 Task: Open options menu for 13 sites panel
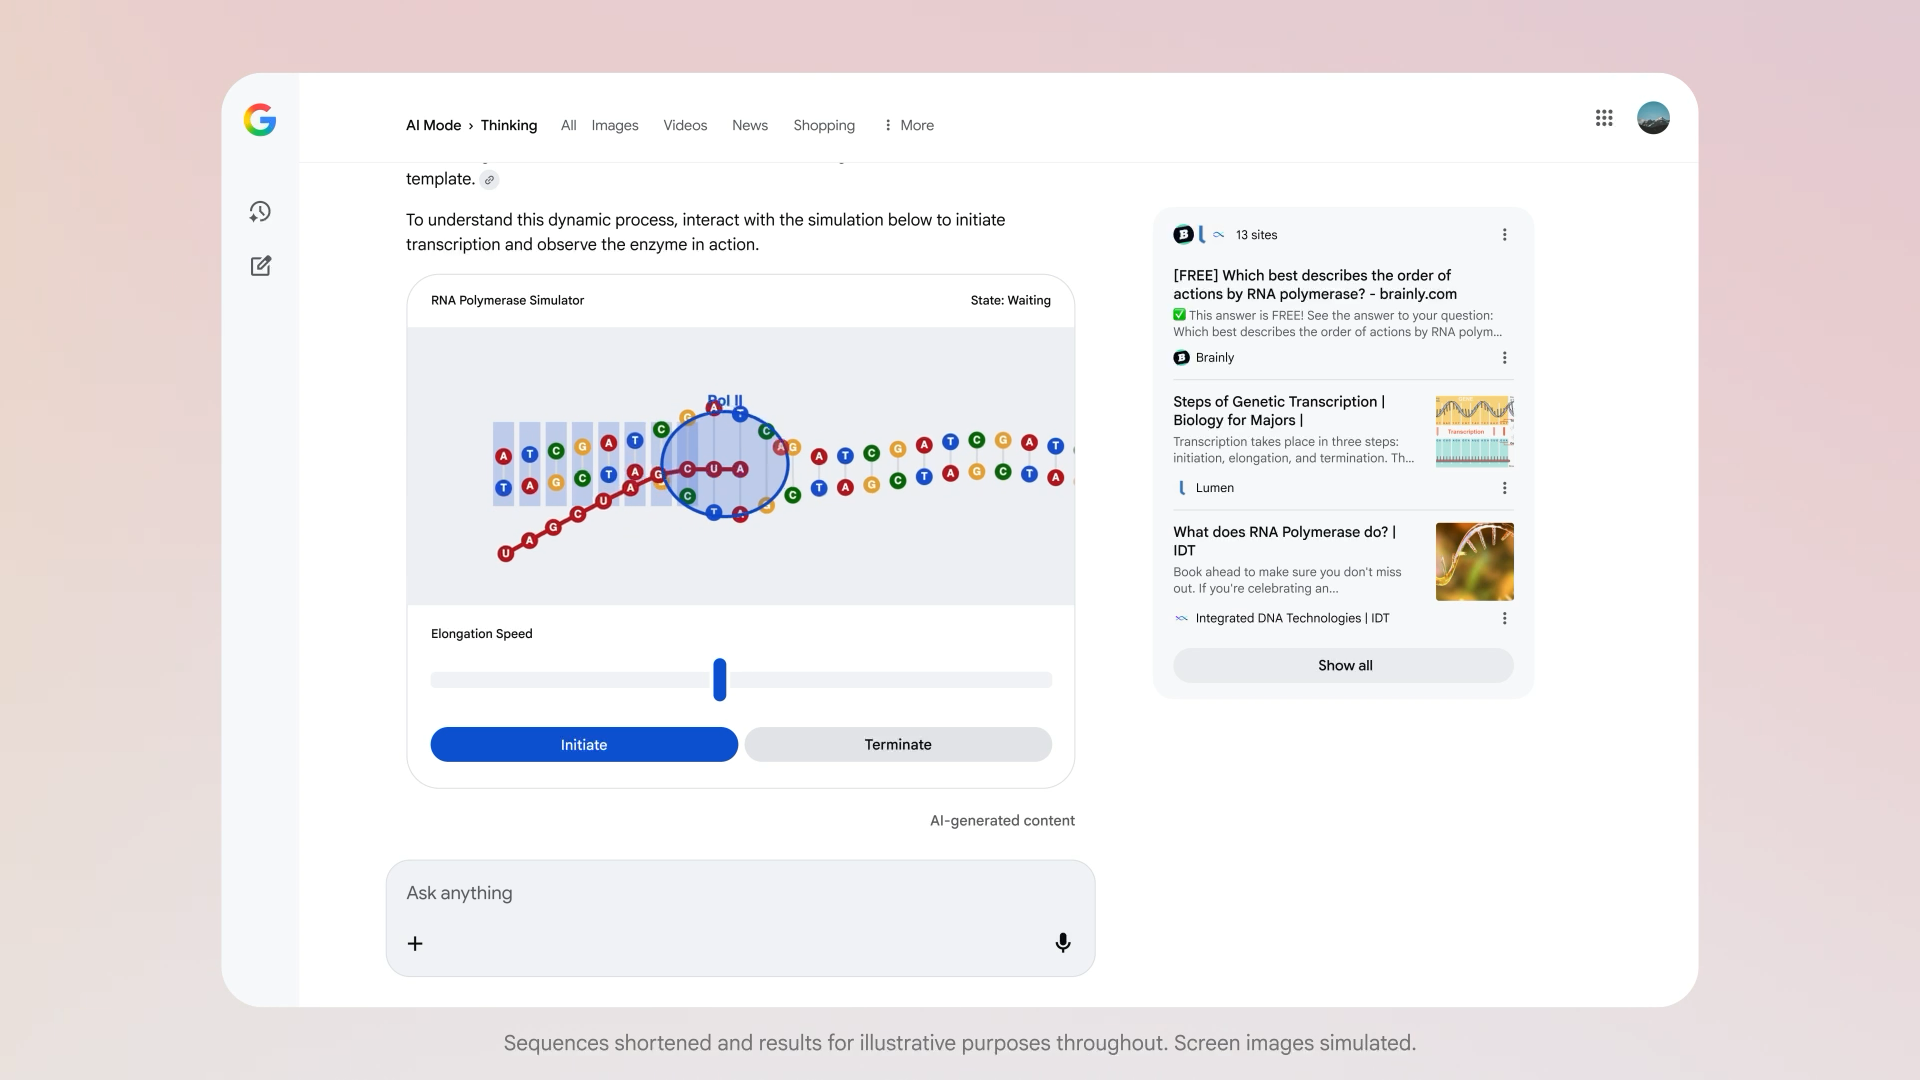[1504, 235]
